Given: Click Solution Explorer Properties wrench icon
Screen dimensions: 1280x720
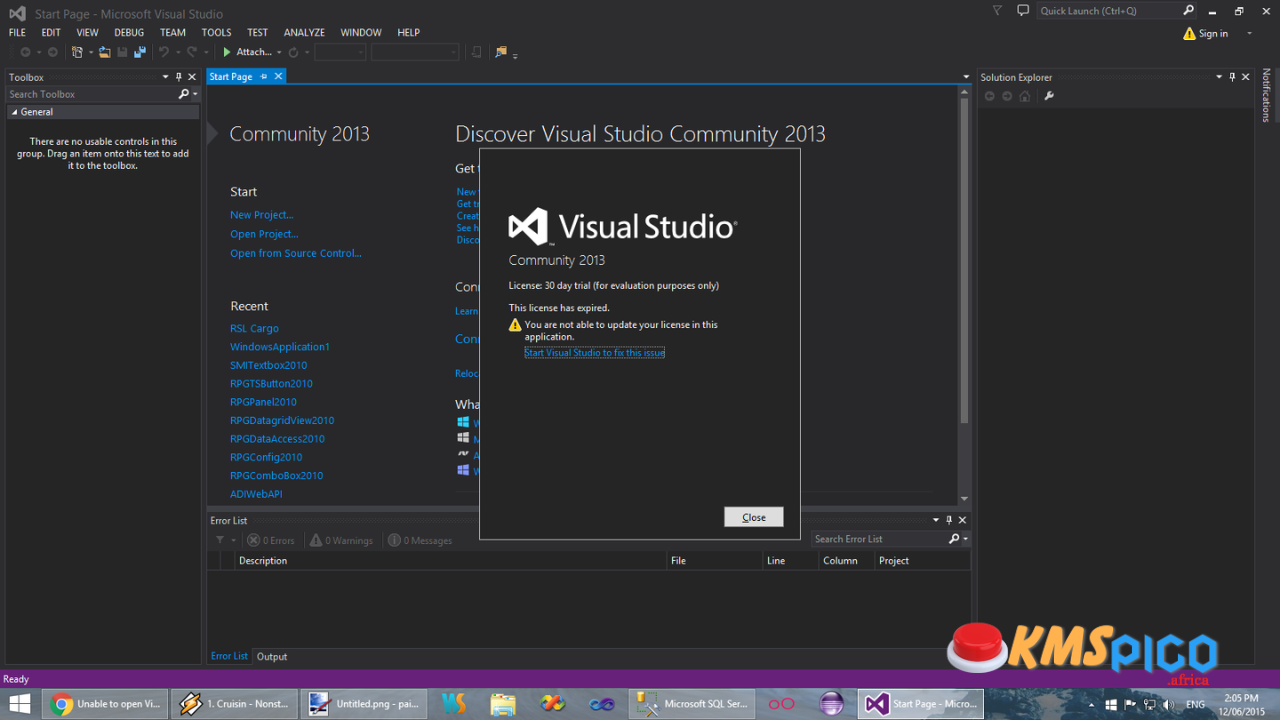Looking at the screenshot, I should (1049, 96).
